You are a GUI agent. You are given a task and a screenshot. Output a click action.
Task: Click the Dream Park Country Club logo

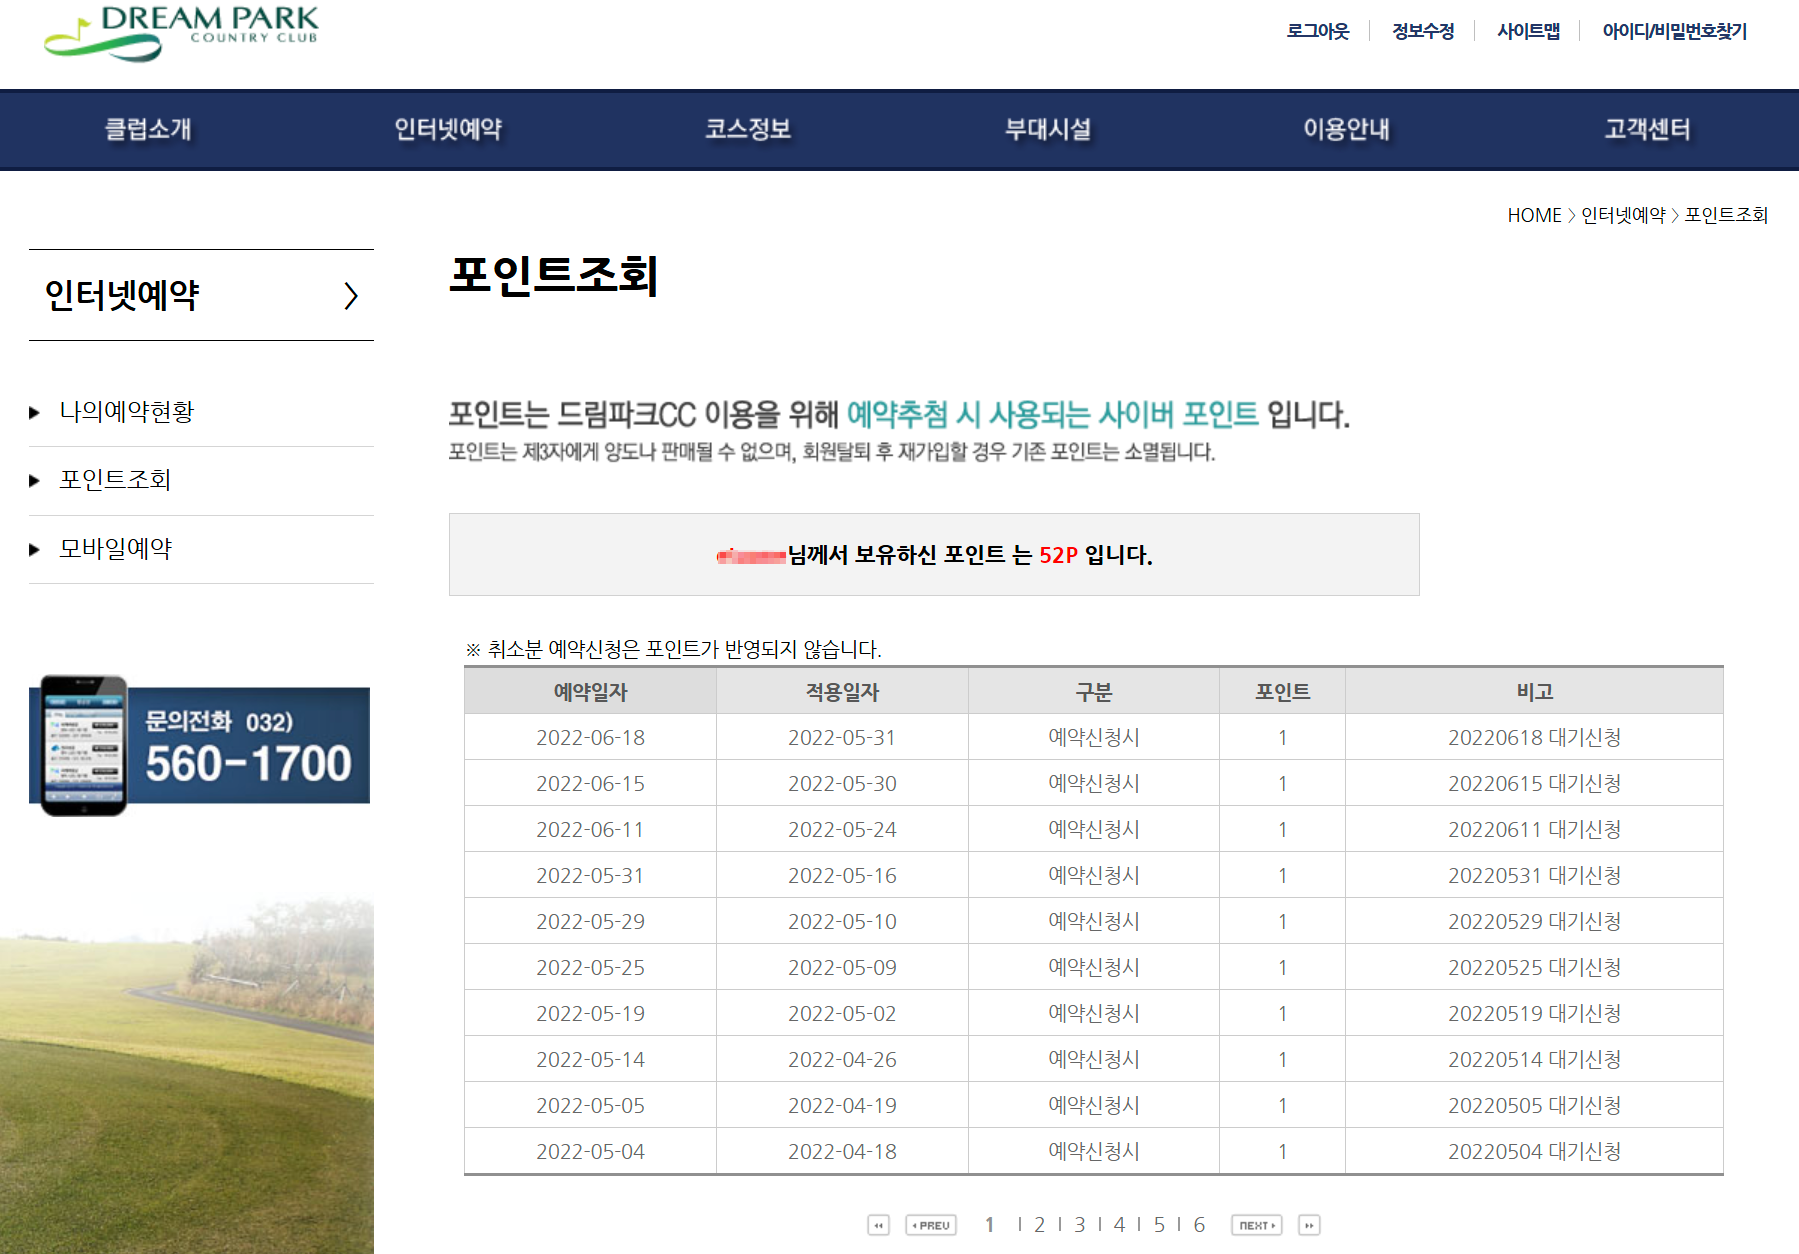pos(181,34)
